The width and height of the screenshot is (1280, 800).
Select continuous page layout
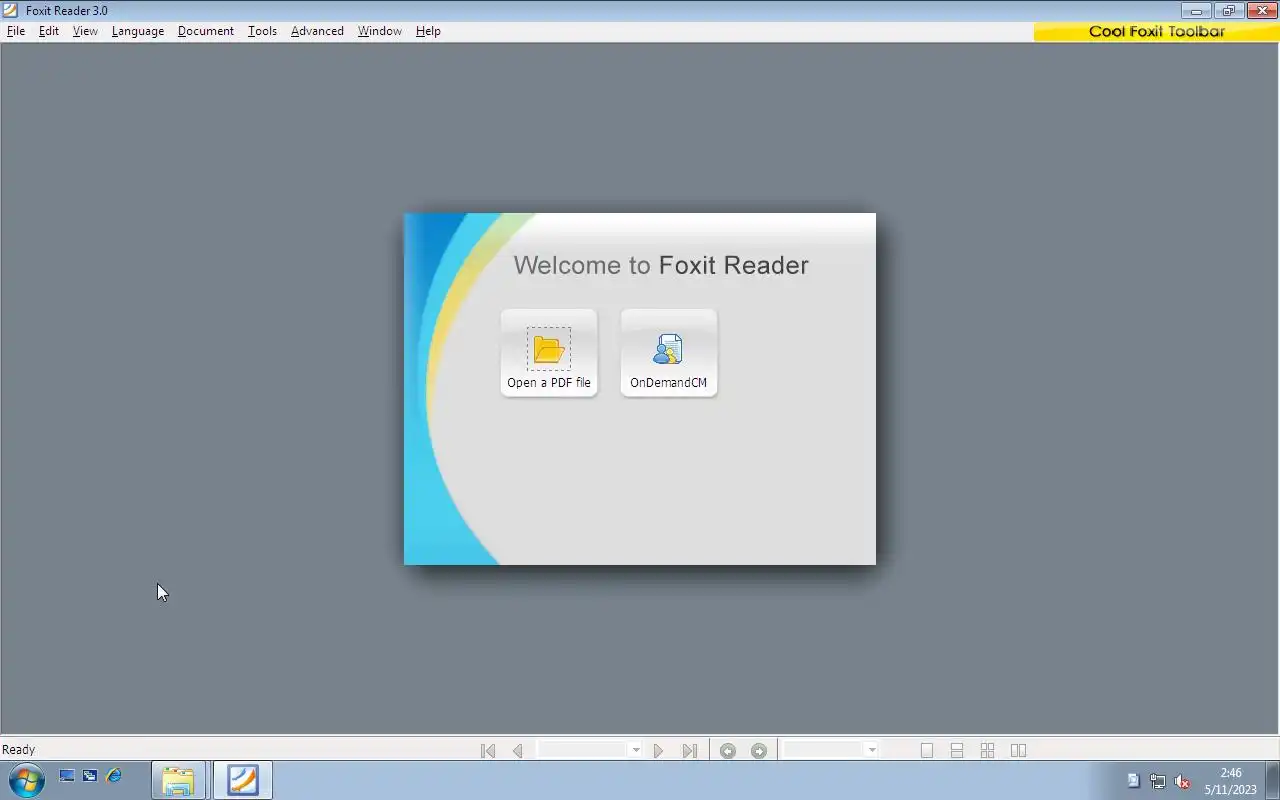point(957,750)
